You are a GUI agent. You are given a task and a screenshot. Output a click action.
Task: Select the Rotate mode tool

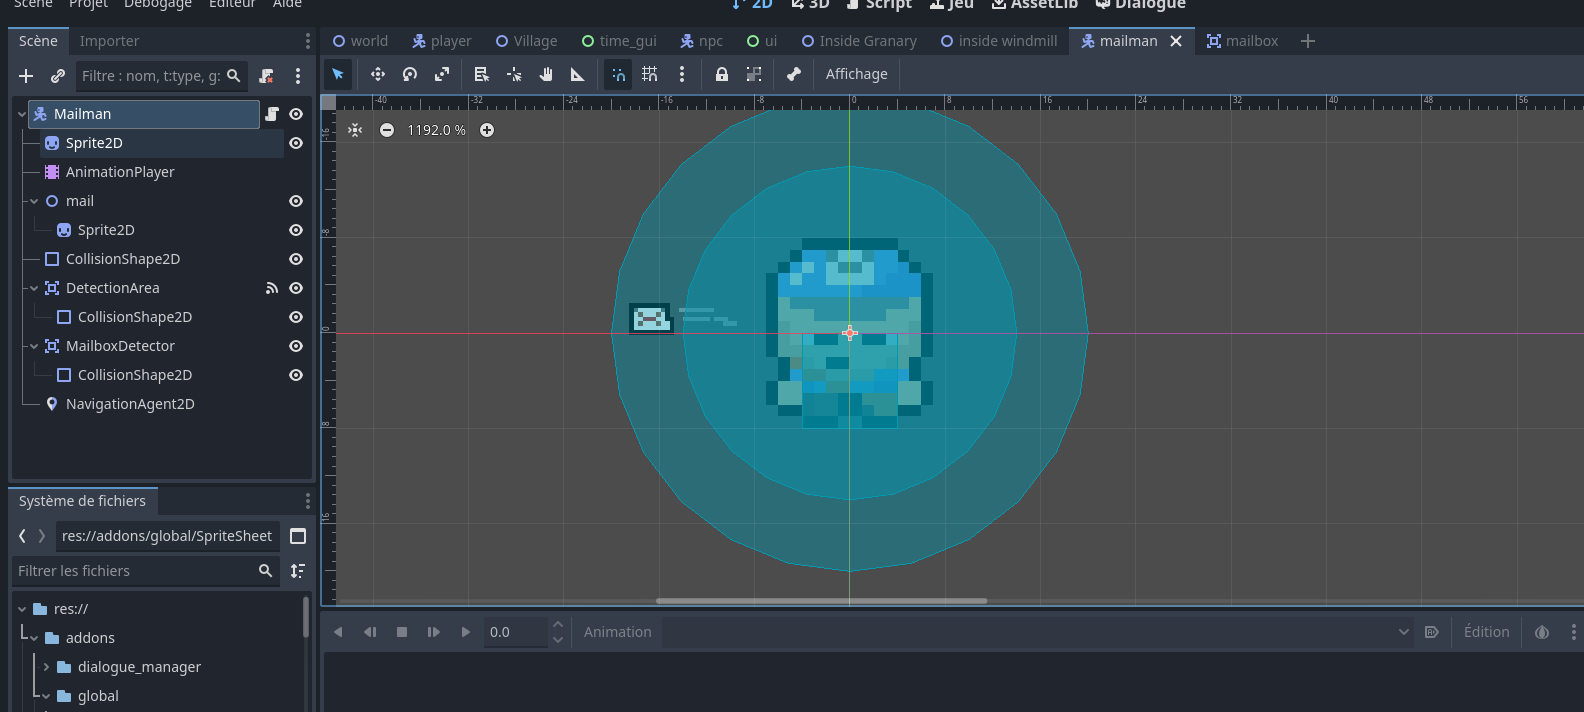coord(410,74)
